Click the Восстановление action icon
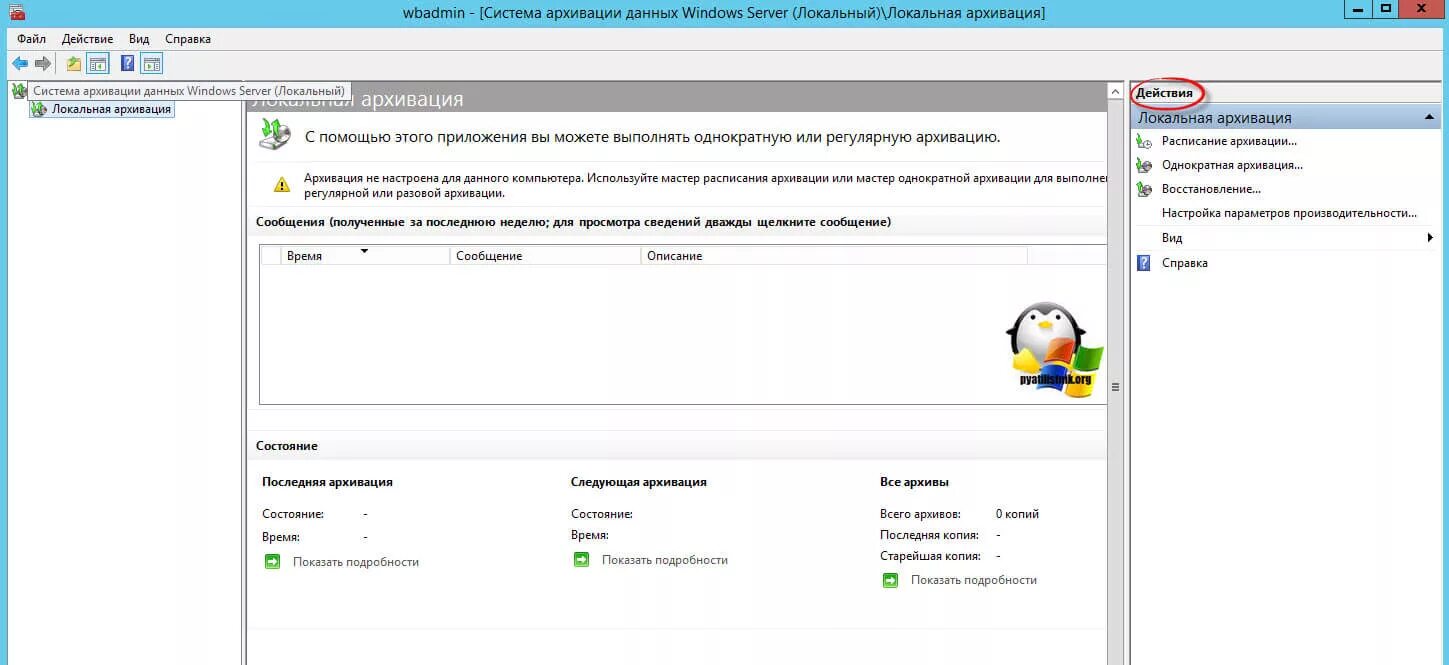Image resolution: width=1449 pixels, height=665 pixels. point(1145,189)
